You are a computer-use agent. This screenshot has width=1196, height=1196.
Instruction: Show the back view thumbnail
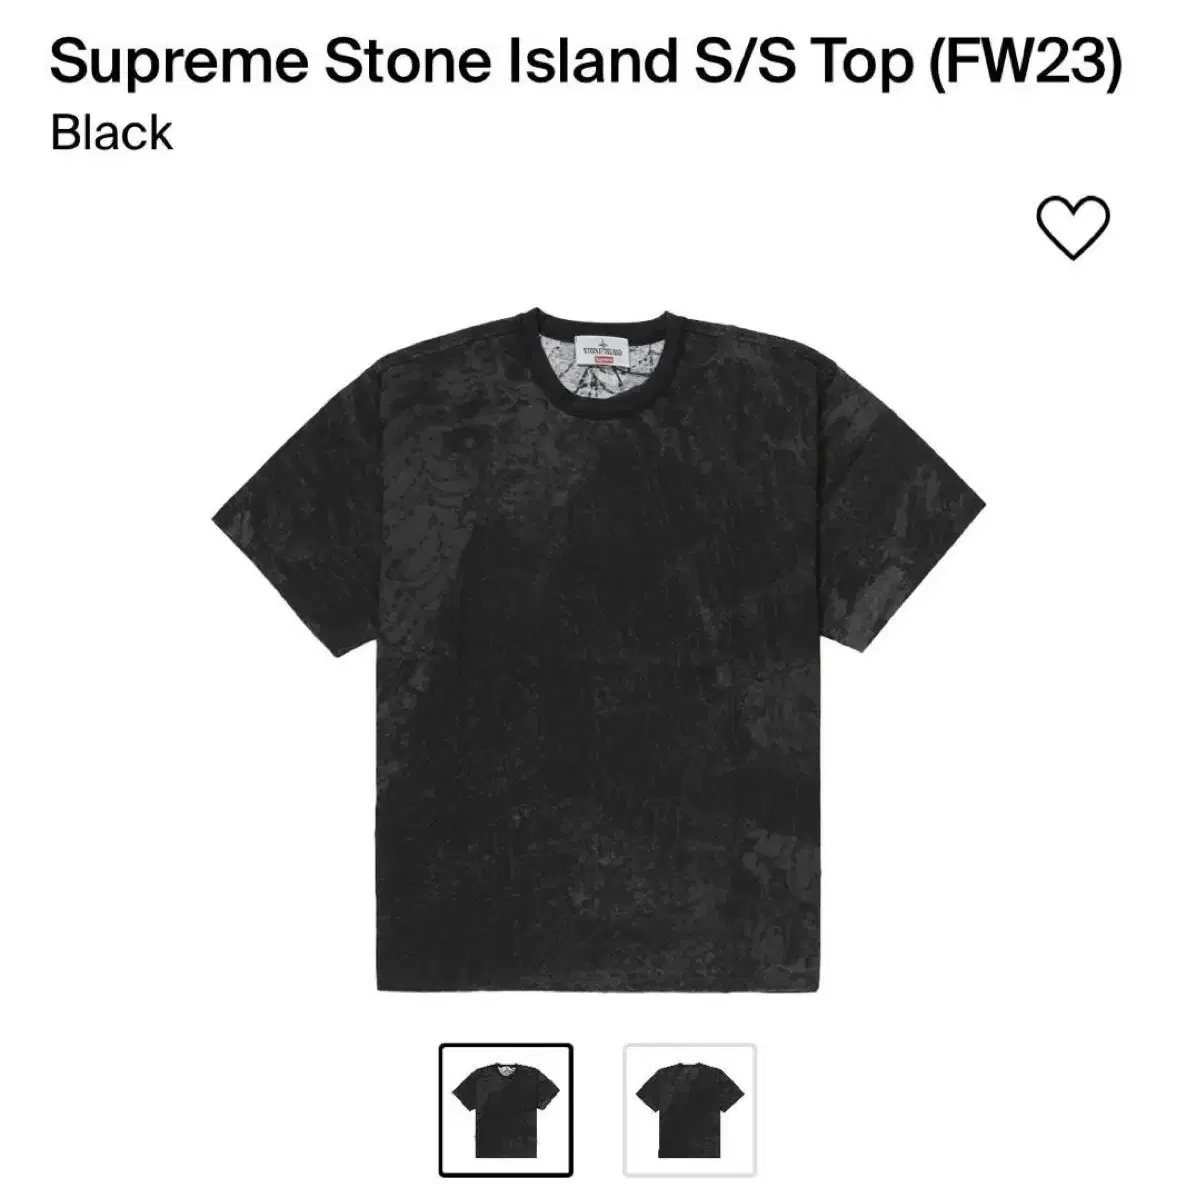[690, 1110]
